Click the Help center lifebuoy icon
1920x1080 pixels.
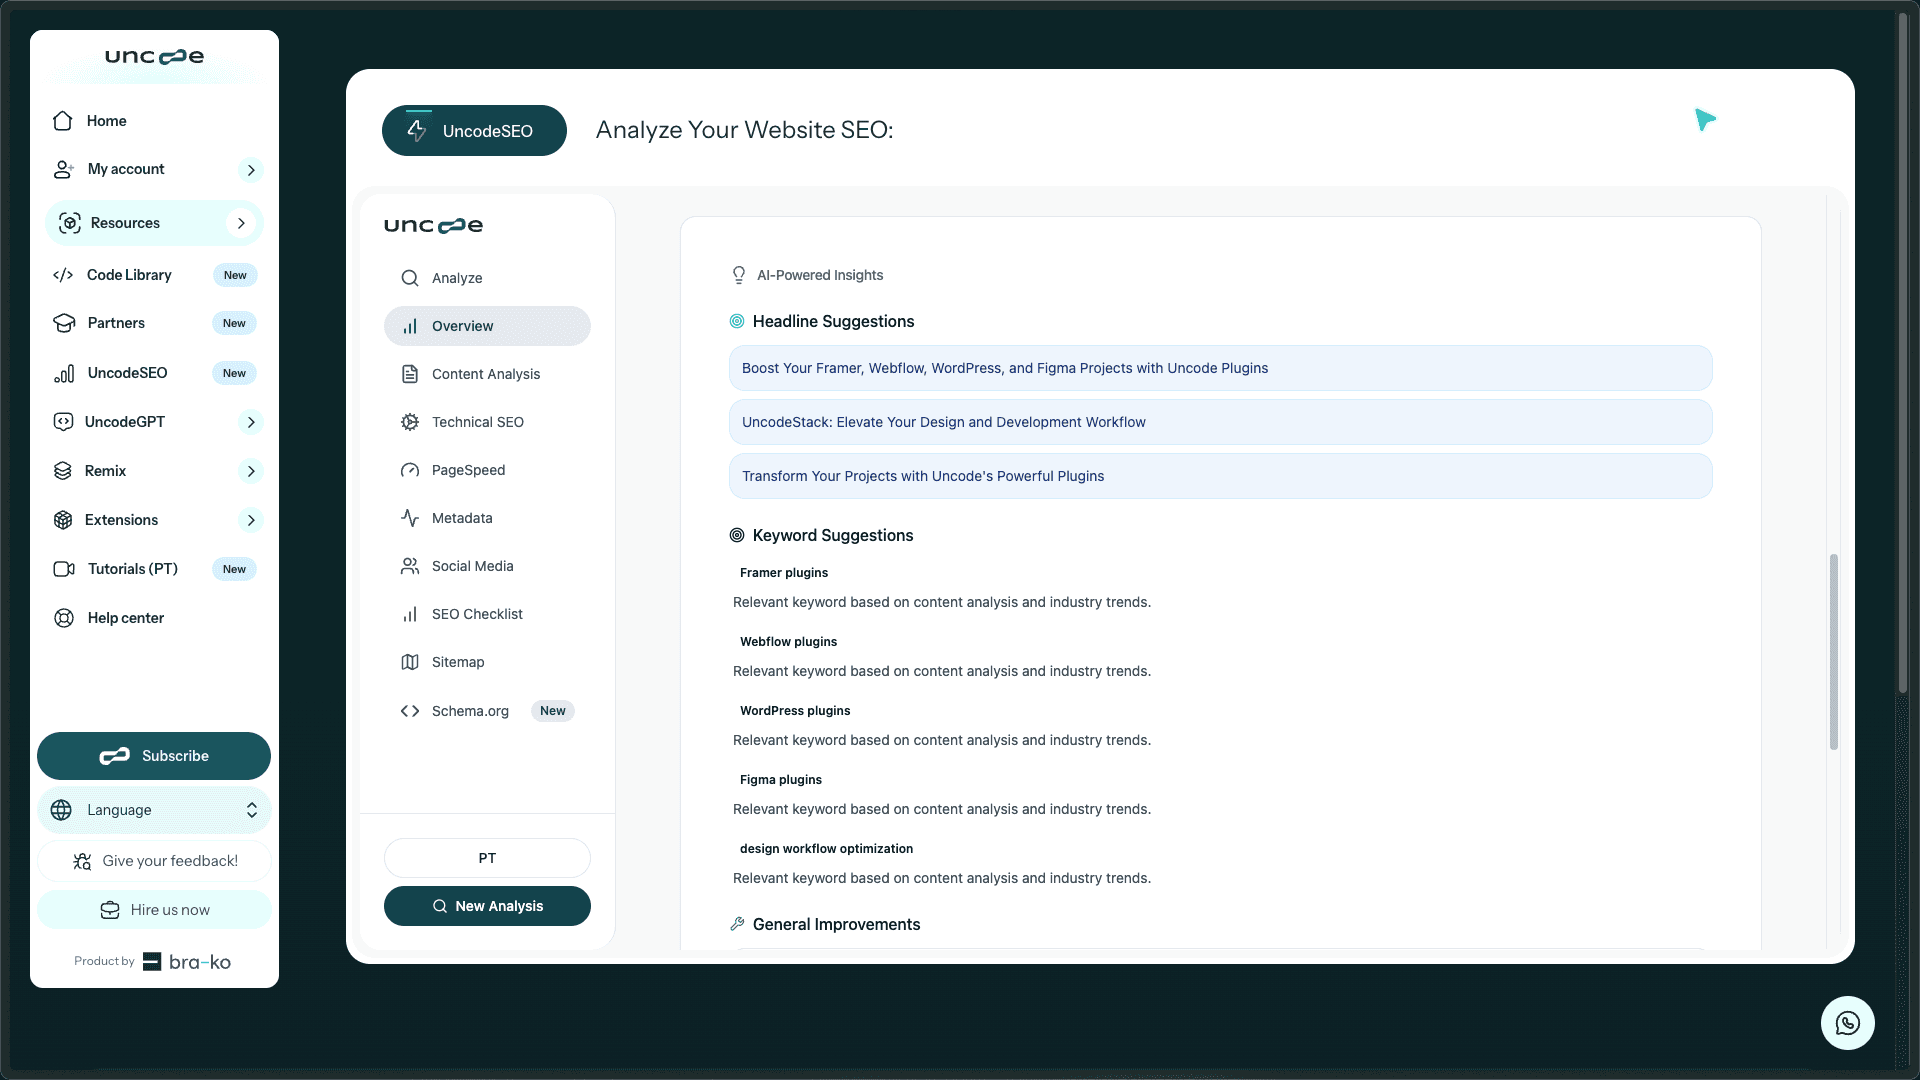point(64,618)
